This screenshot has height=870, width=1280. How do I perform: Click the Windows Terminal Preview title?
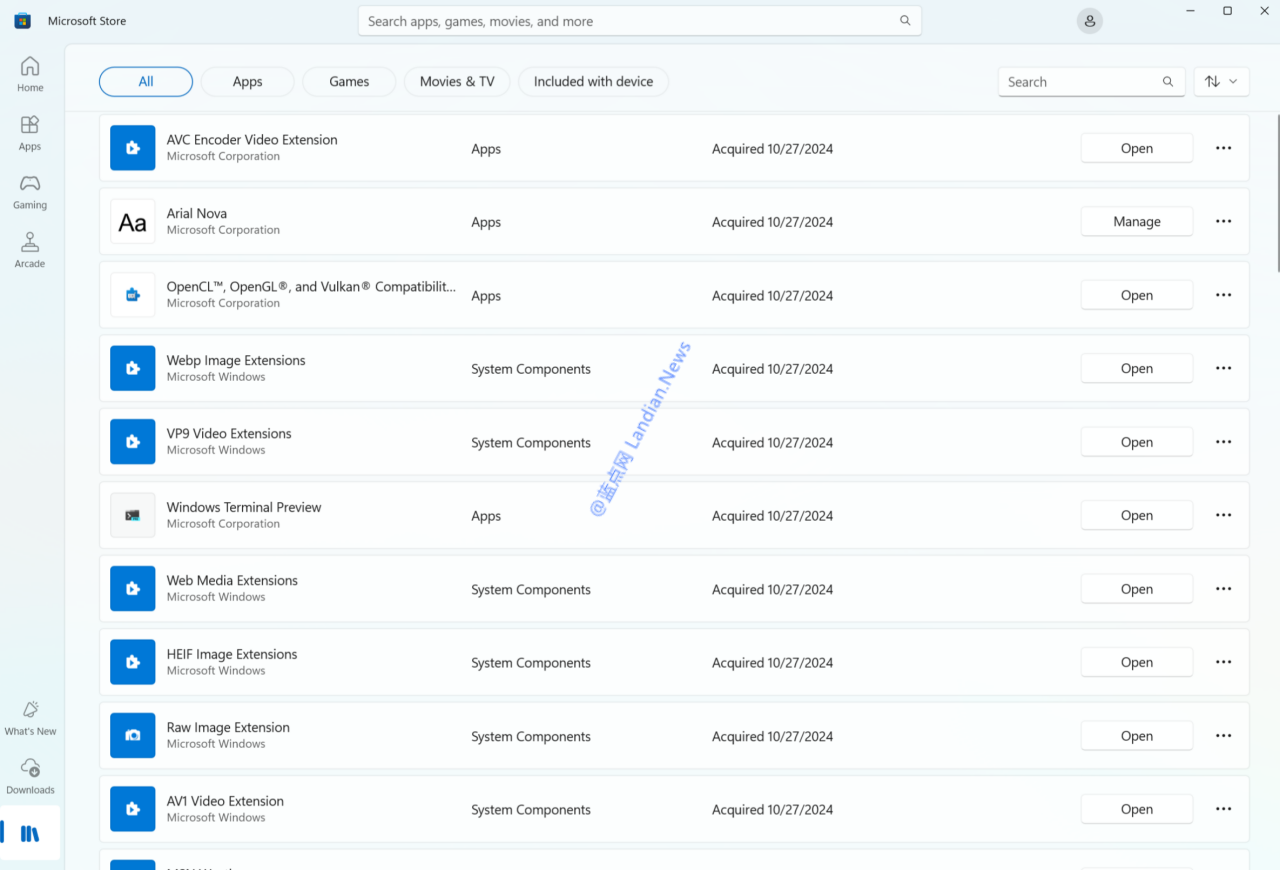click(x=244, y=507)
